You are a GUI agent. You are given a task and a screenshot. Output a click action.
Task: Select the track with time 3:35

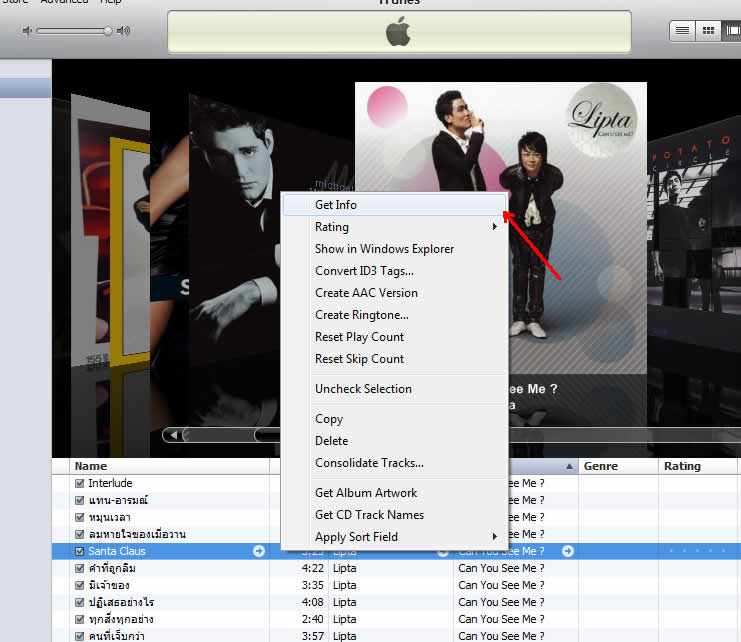point(396,585)
